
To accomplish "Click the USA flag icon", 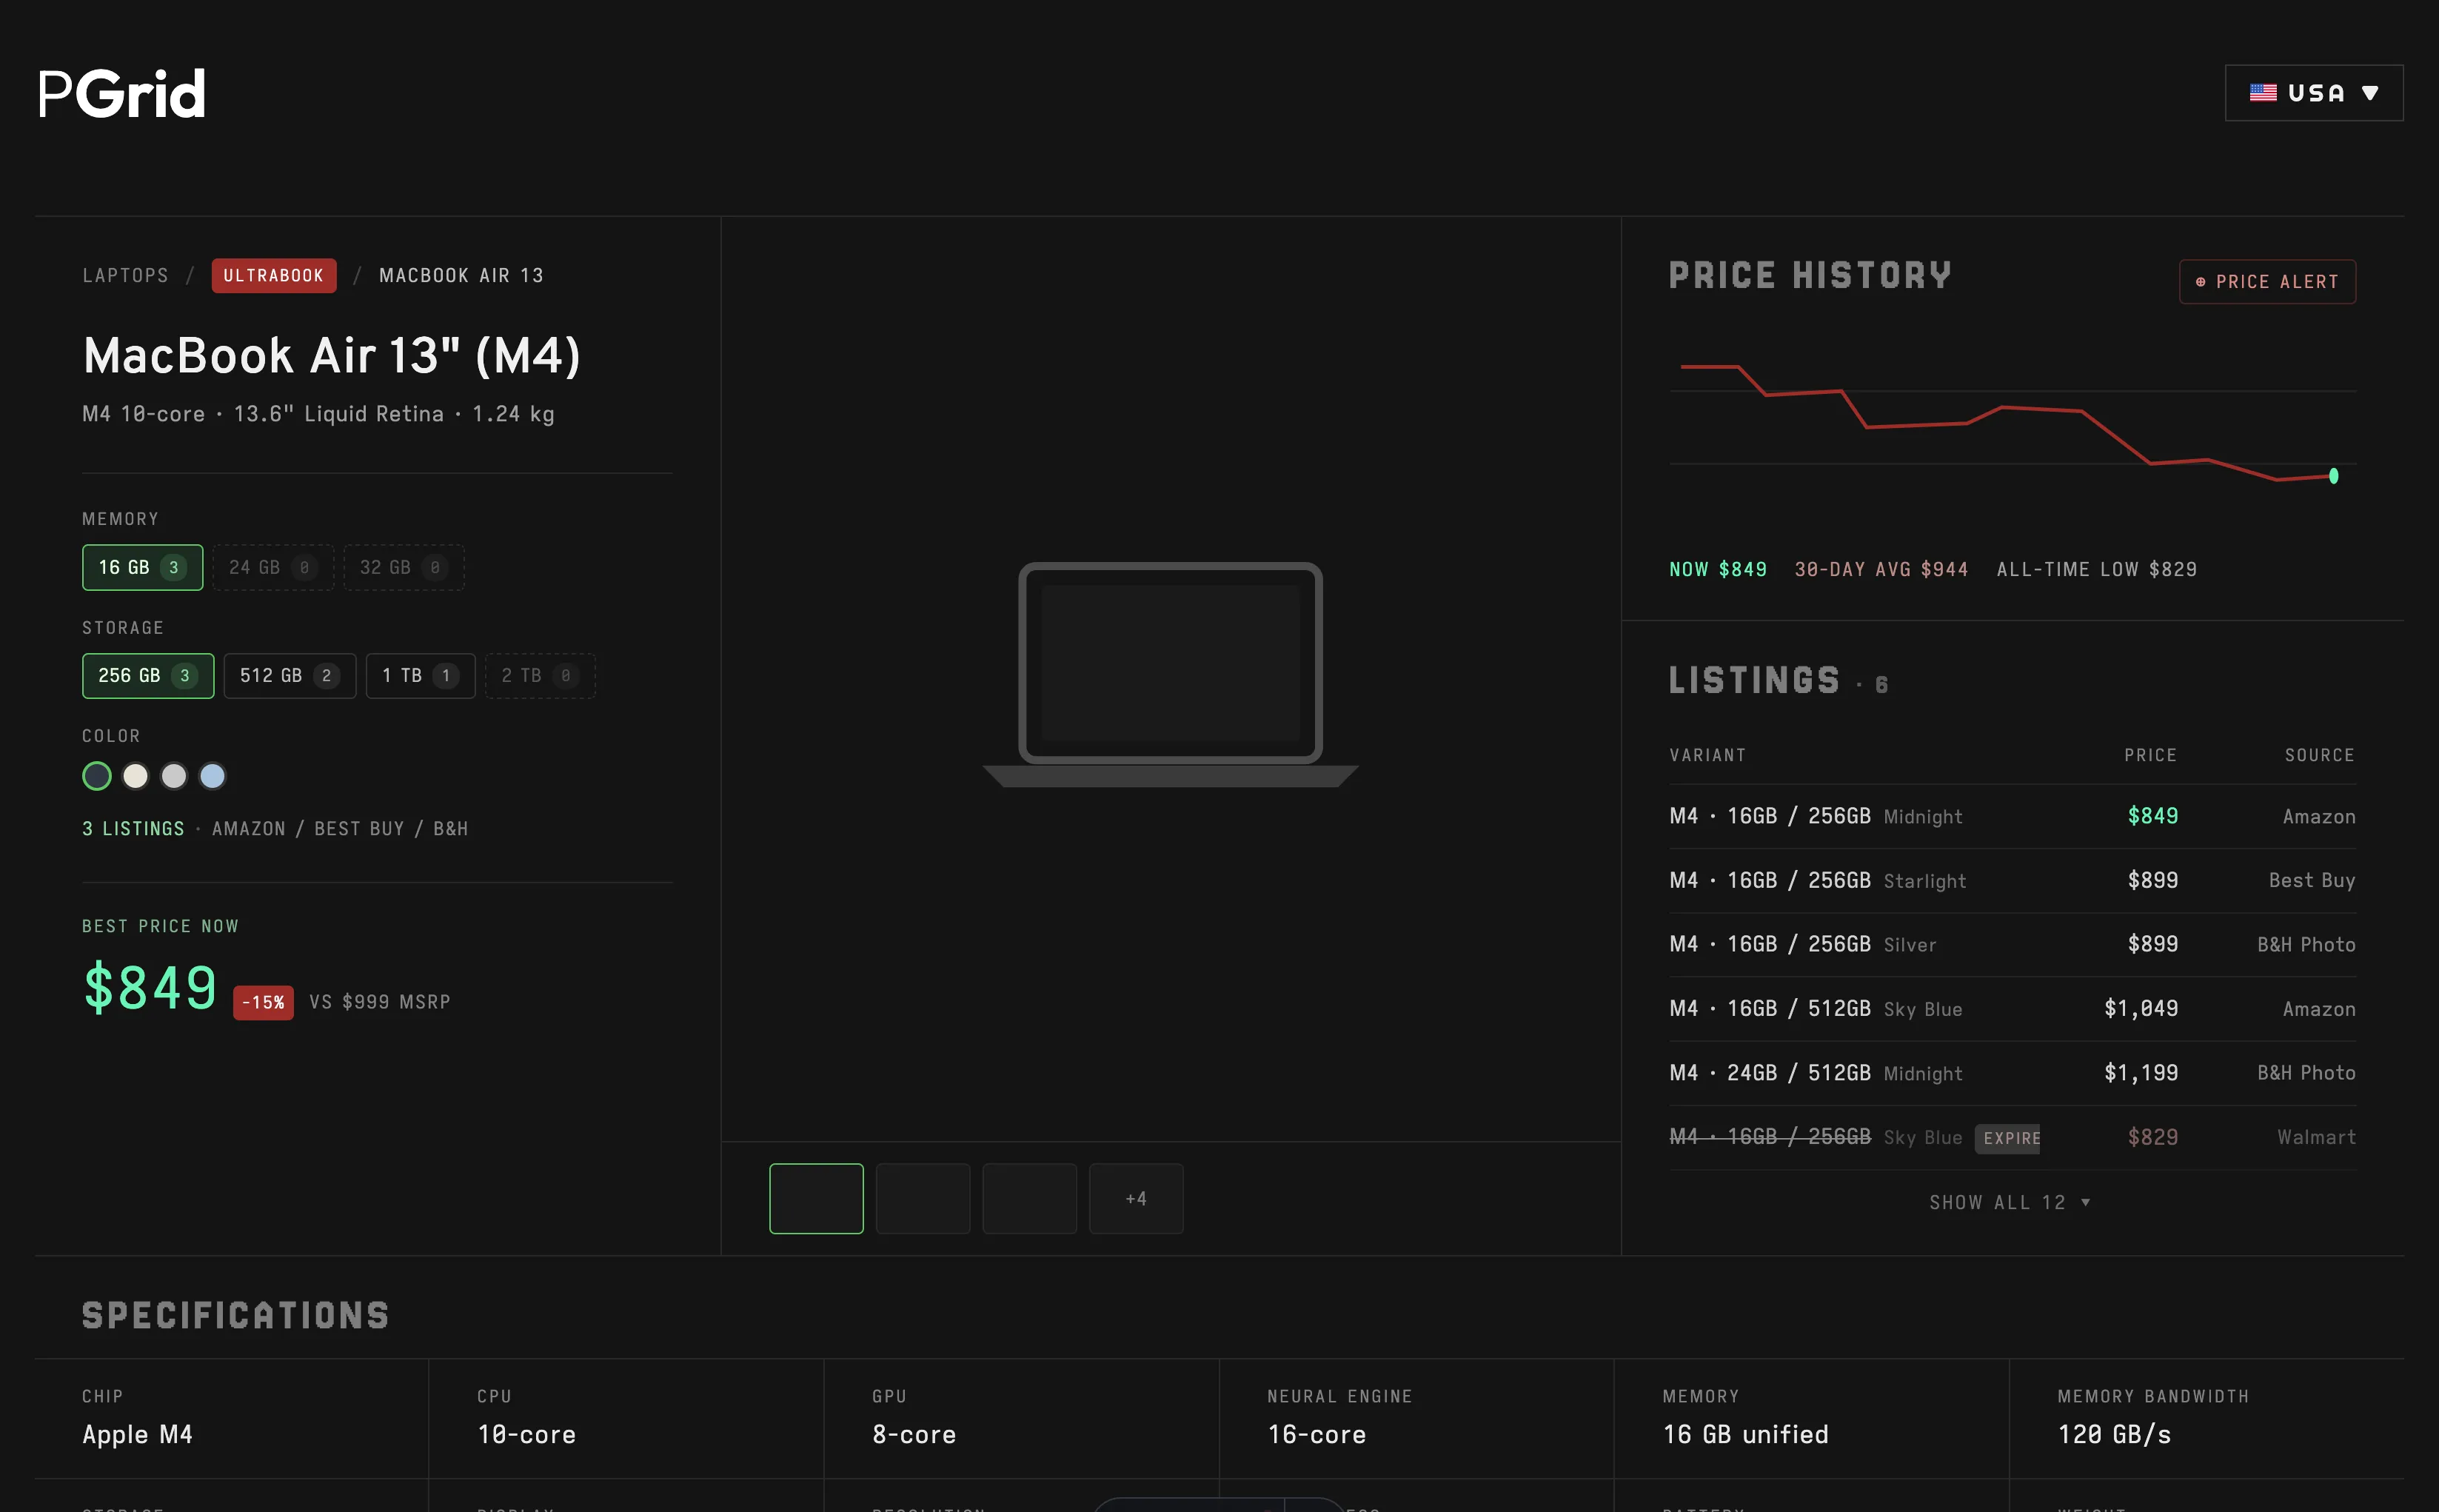I will point(2263,93).
